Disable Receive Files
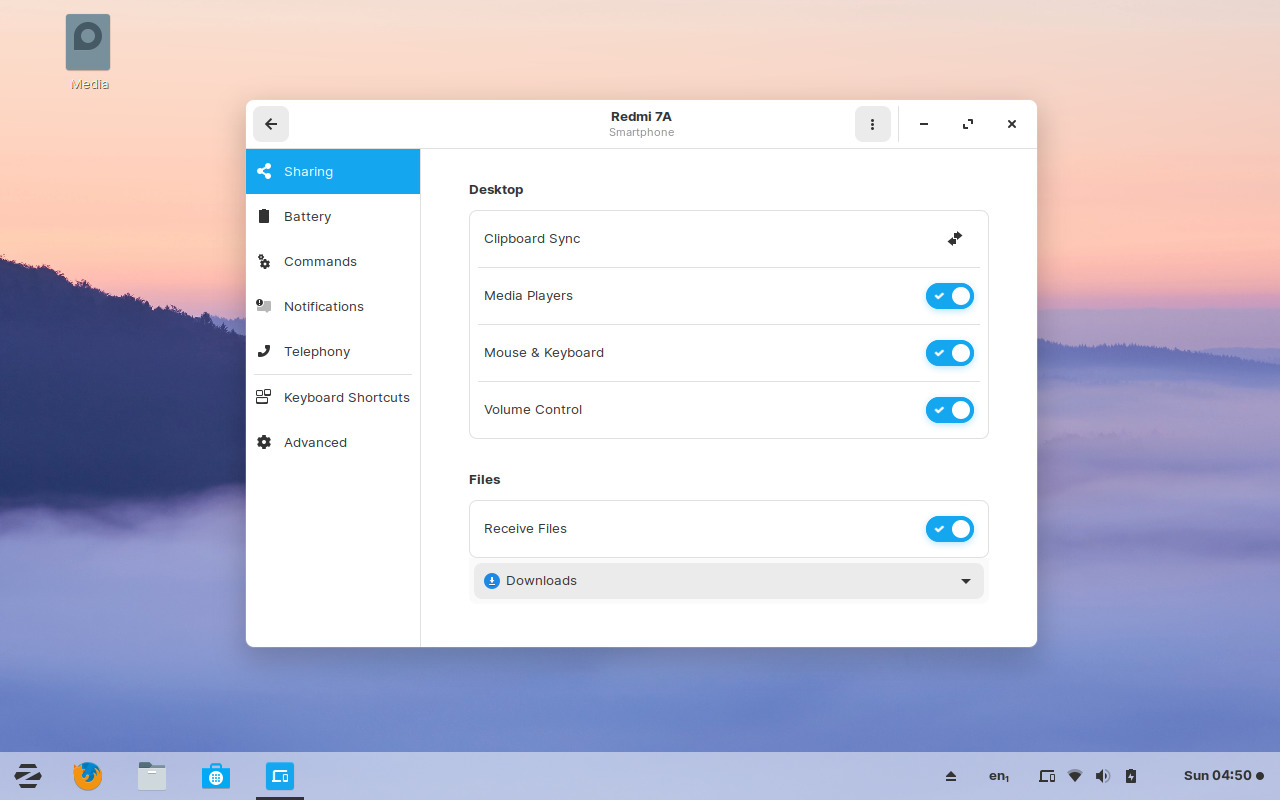The width and height of the screenshot is (1280, 800). click(x=949, y=529)
